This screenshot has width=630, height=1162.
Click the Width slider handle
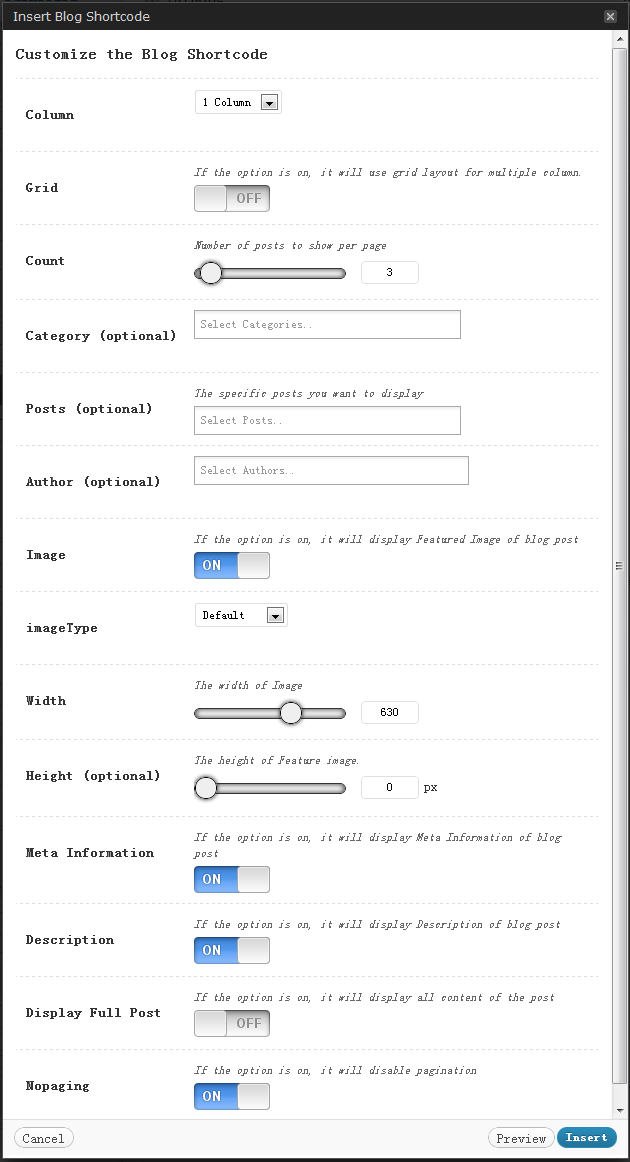(290, 713)
